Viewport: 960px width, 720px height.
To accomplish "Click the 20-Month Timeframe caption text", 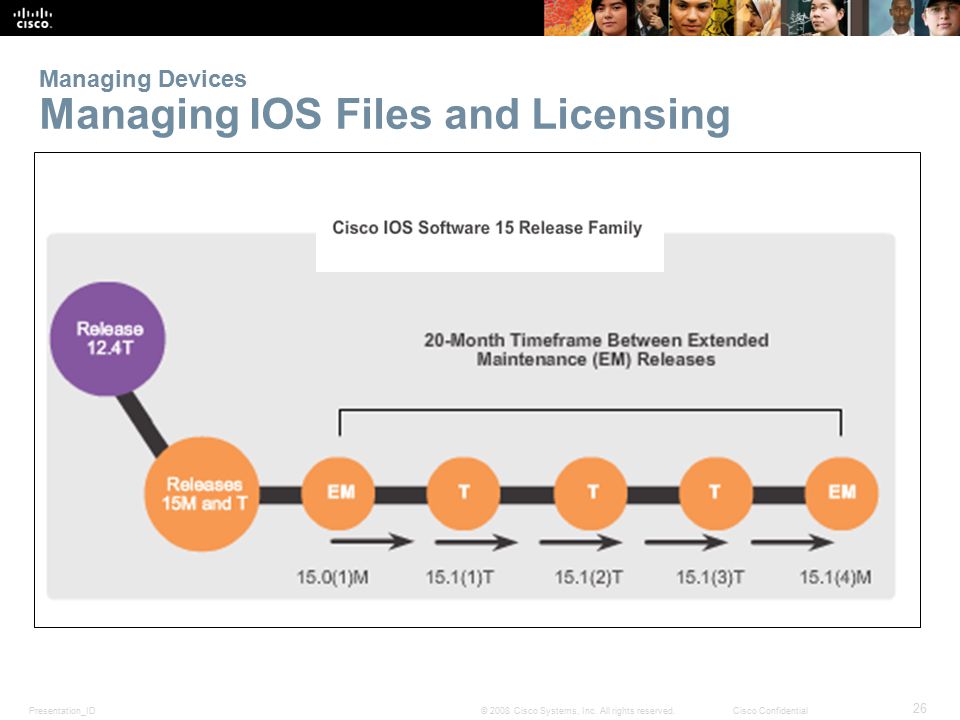I will tap(596, 350).
